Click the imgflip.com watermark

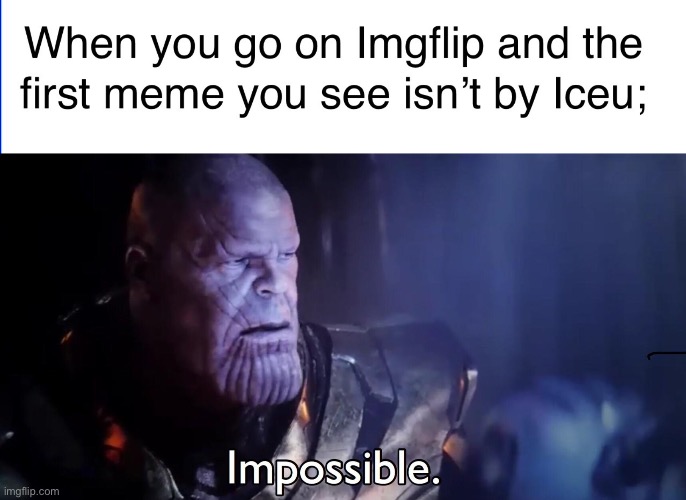[x=31, y=491]
